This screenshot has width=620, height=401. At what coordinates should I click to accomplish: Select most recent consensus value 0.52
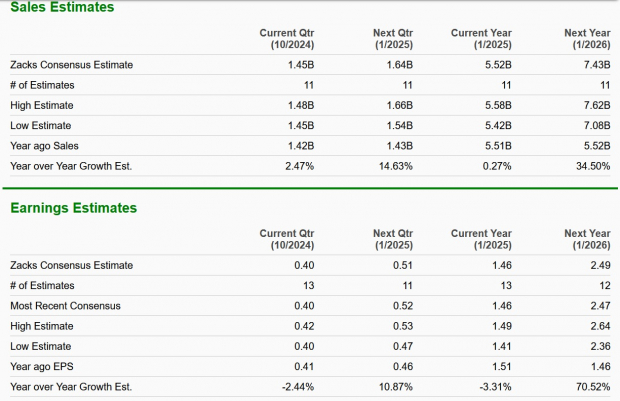tap(403, 306)
